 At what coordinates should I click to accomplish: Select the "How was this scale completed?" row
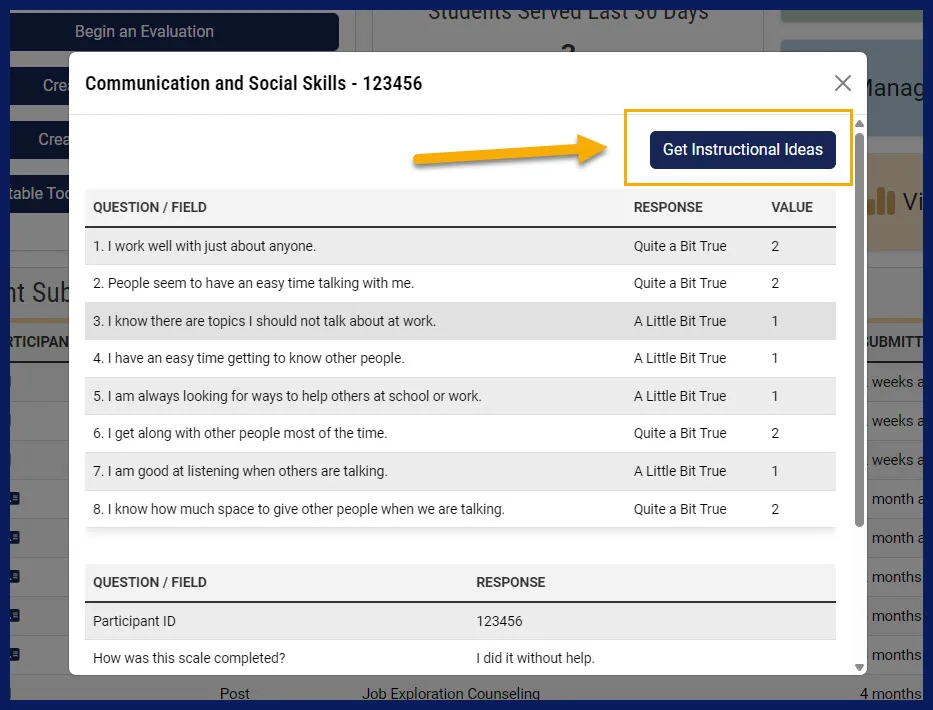(189, 658)
